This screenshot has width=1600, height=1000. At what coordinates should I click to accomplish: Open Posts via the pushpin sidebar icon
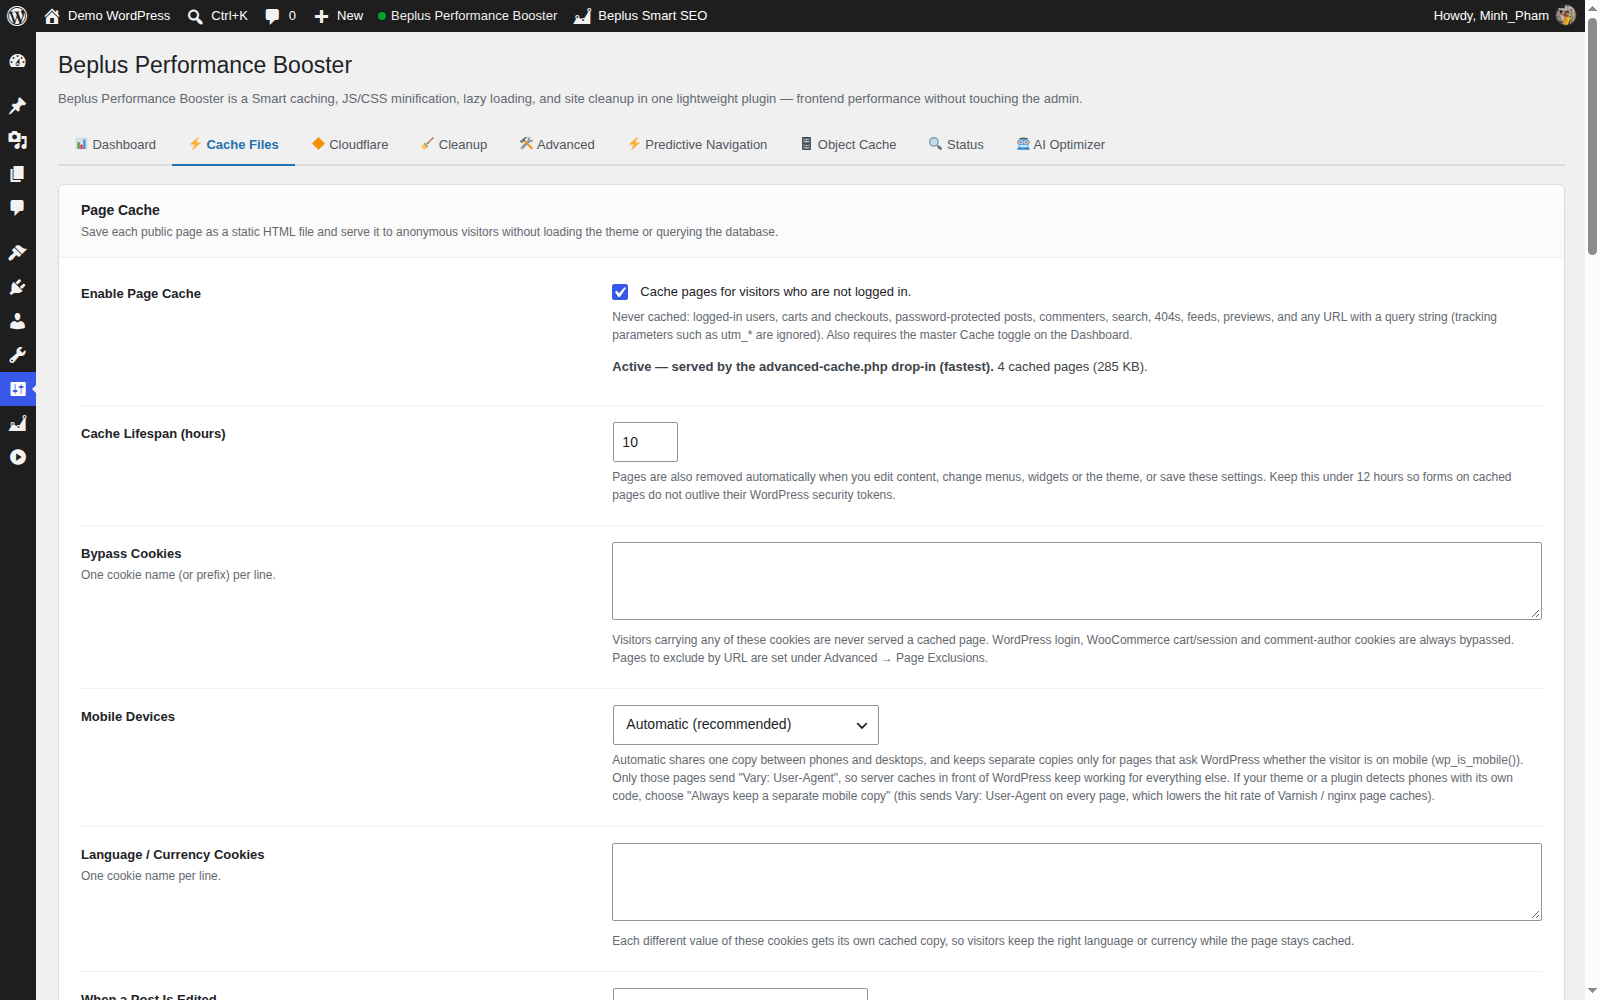click(17, 106)
